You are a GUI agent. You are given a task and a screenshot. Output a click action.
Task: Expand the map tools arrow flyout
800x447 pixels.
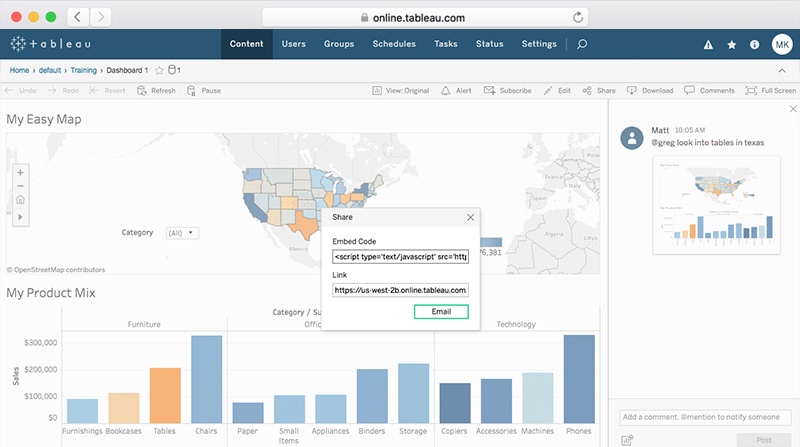coord(21,215)
